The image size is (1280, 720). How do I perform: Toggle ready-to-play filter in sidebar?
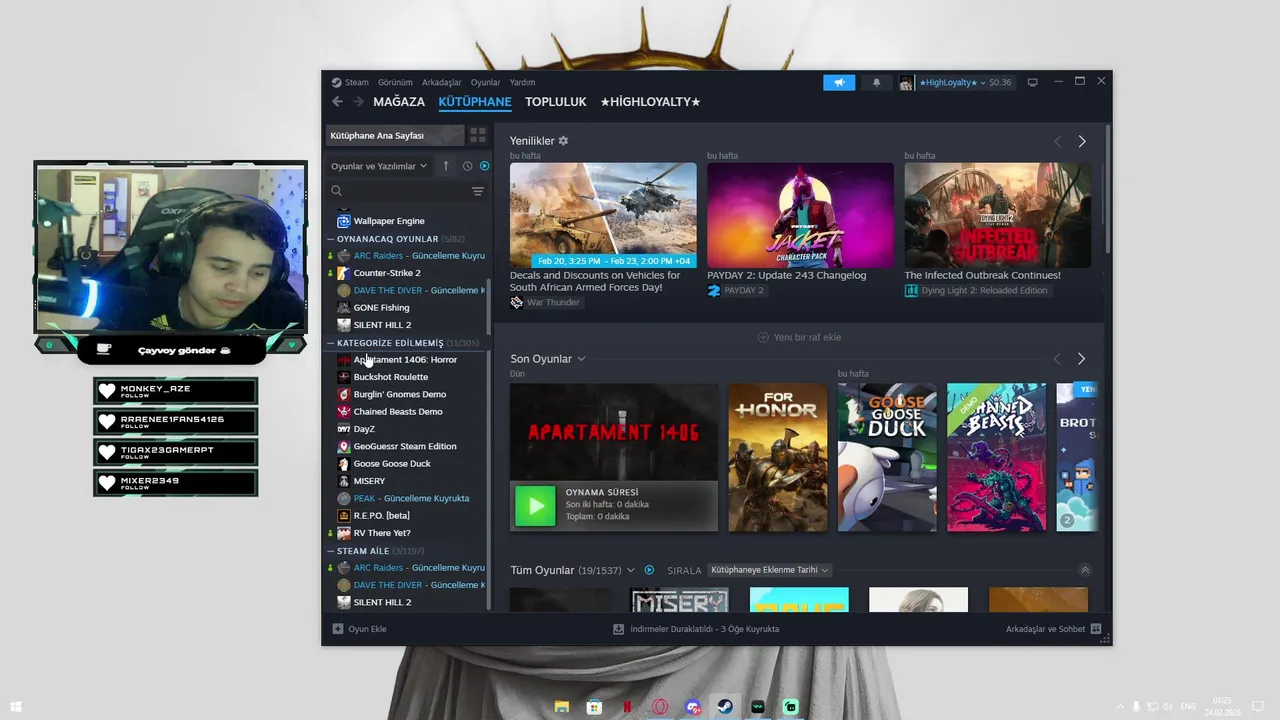click(x=485, y=166)
